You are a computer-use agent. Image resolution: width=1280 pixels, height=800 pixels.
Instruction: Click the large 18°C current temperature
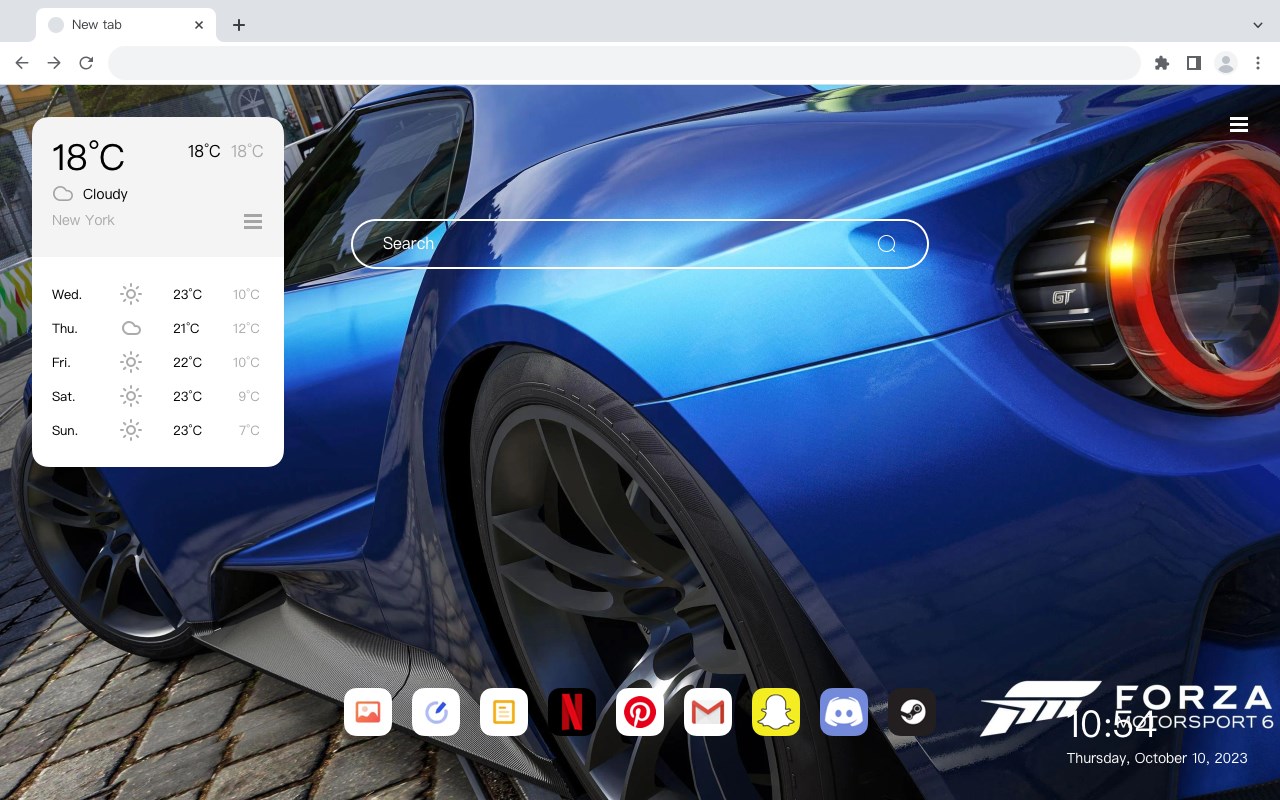(88, 157)
